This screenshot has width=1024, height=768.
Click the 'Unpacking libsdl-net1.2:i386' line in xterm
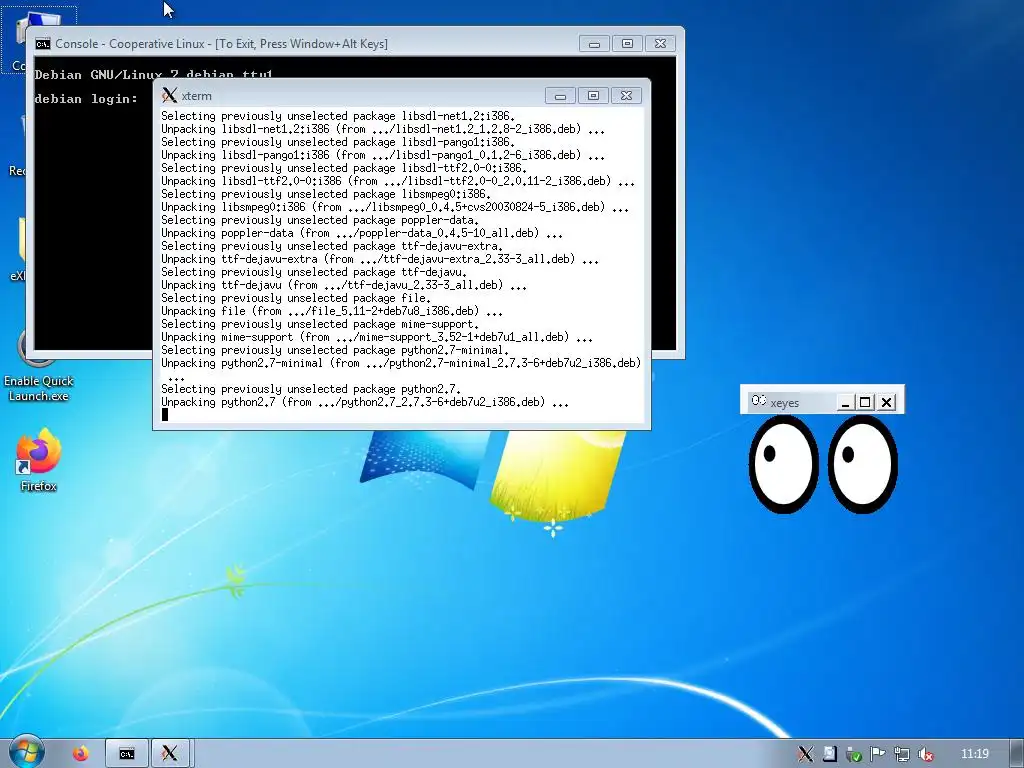tap(383, 129)
